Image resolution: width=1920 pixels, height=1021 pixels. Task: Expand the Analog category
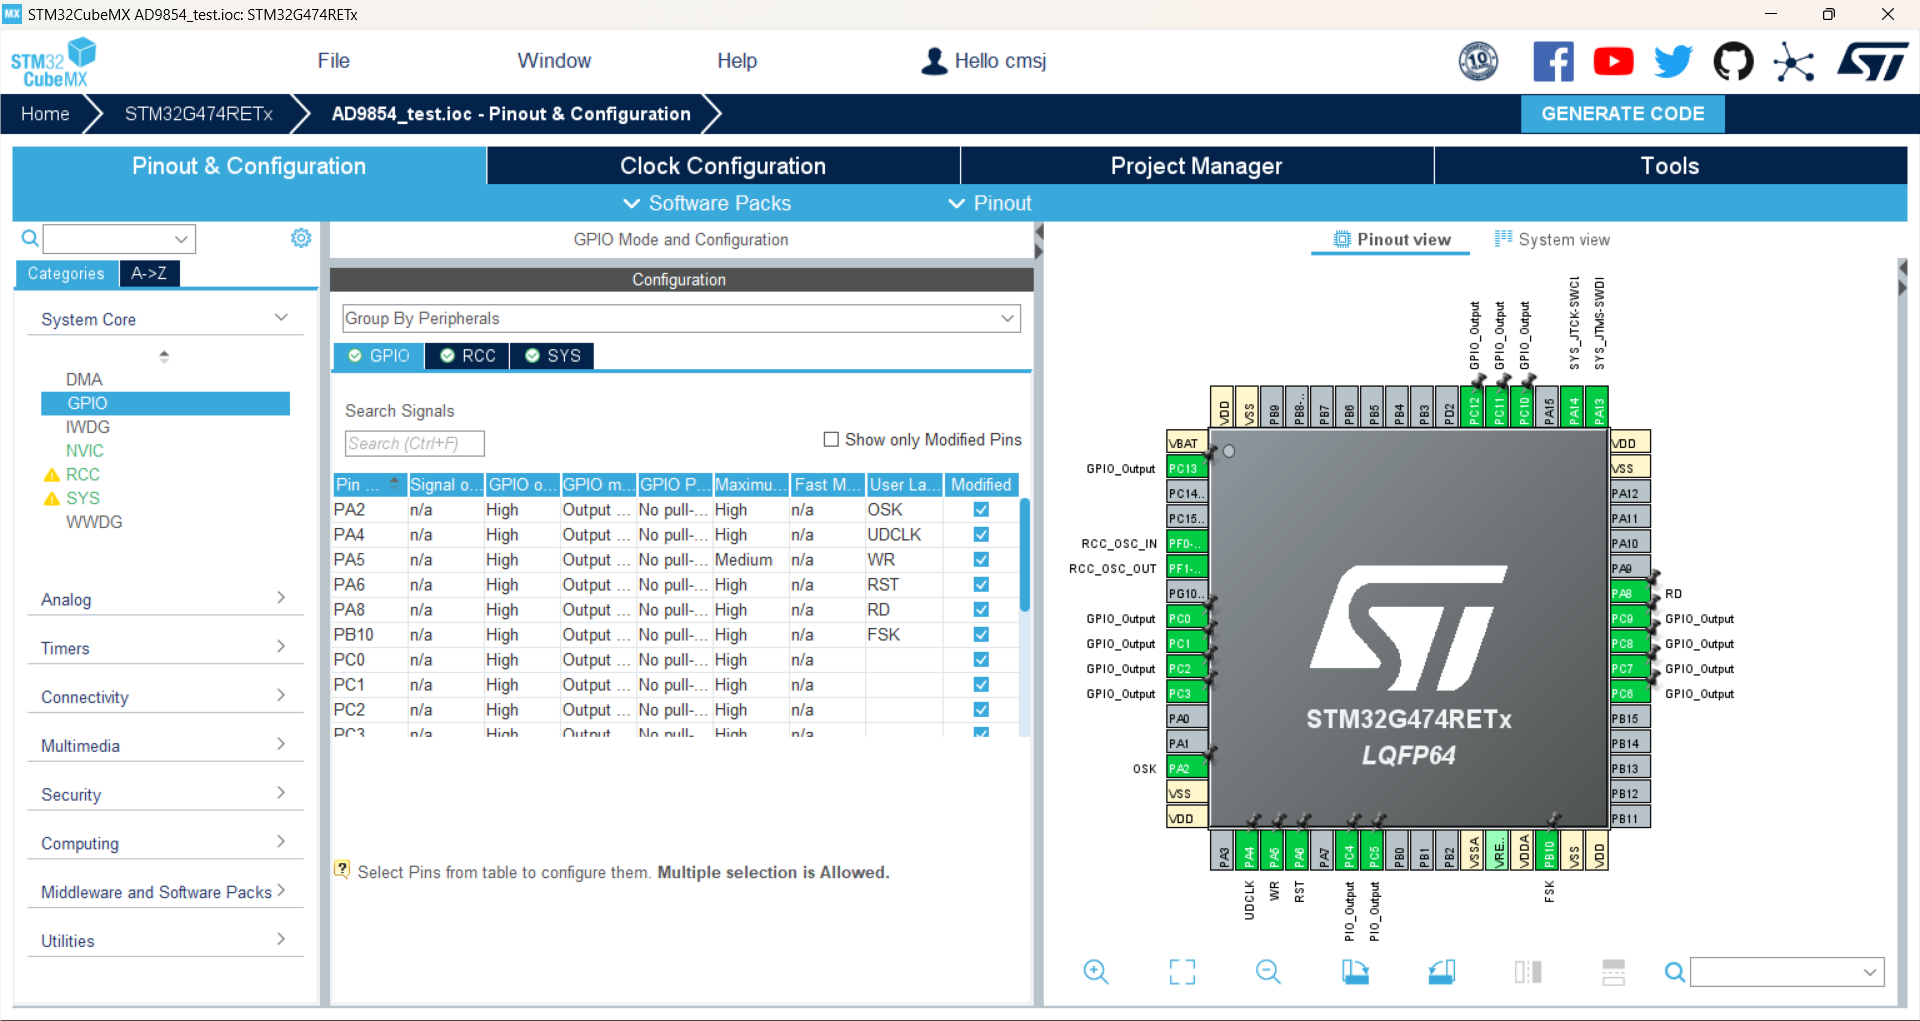(165, 599)
